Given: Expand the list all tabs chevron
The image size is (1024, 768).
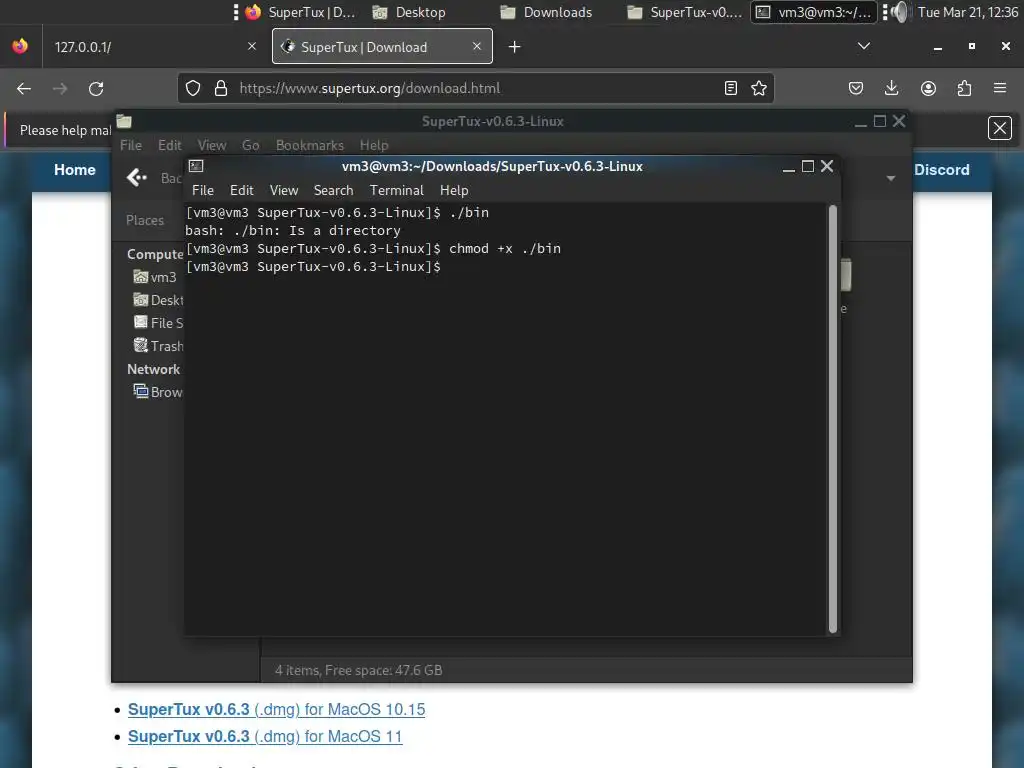Looking at the screenshot, I should click(x=864, y=46).
